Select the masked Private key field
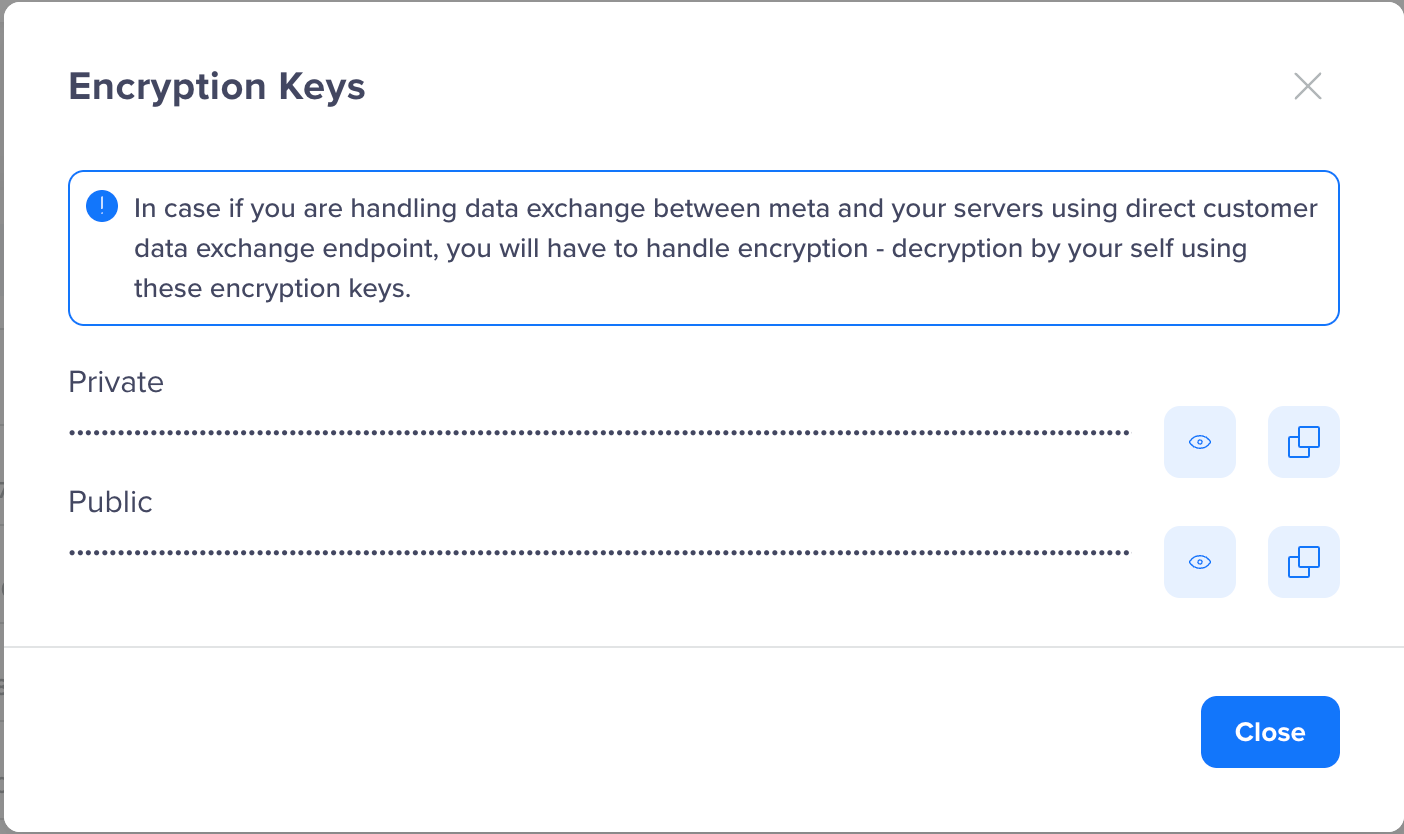This screenshot has width=1404, height=834. 598,430
